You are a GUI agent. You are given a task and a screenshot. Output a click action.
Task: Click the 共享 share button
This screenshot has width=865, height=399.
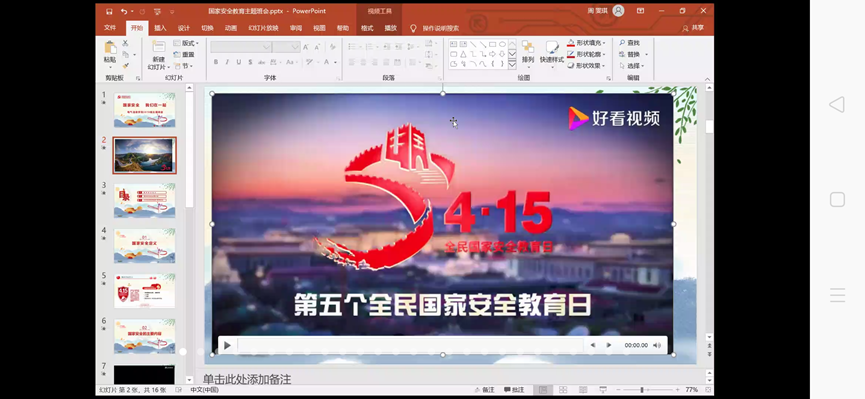693,28
